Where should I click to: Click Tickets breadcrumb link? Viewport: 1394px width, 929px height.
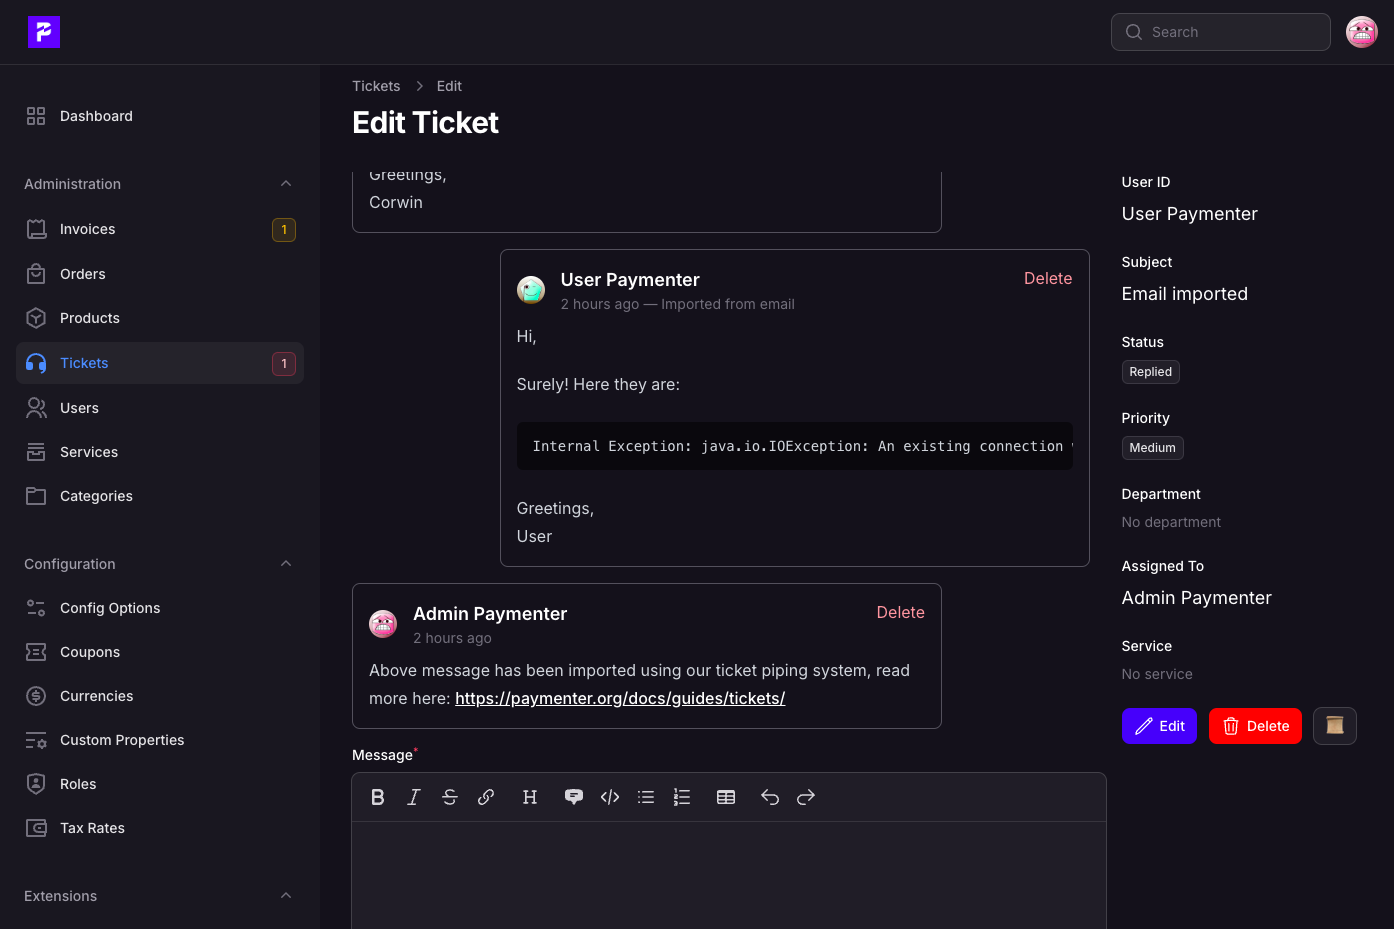coord(376,86)
